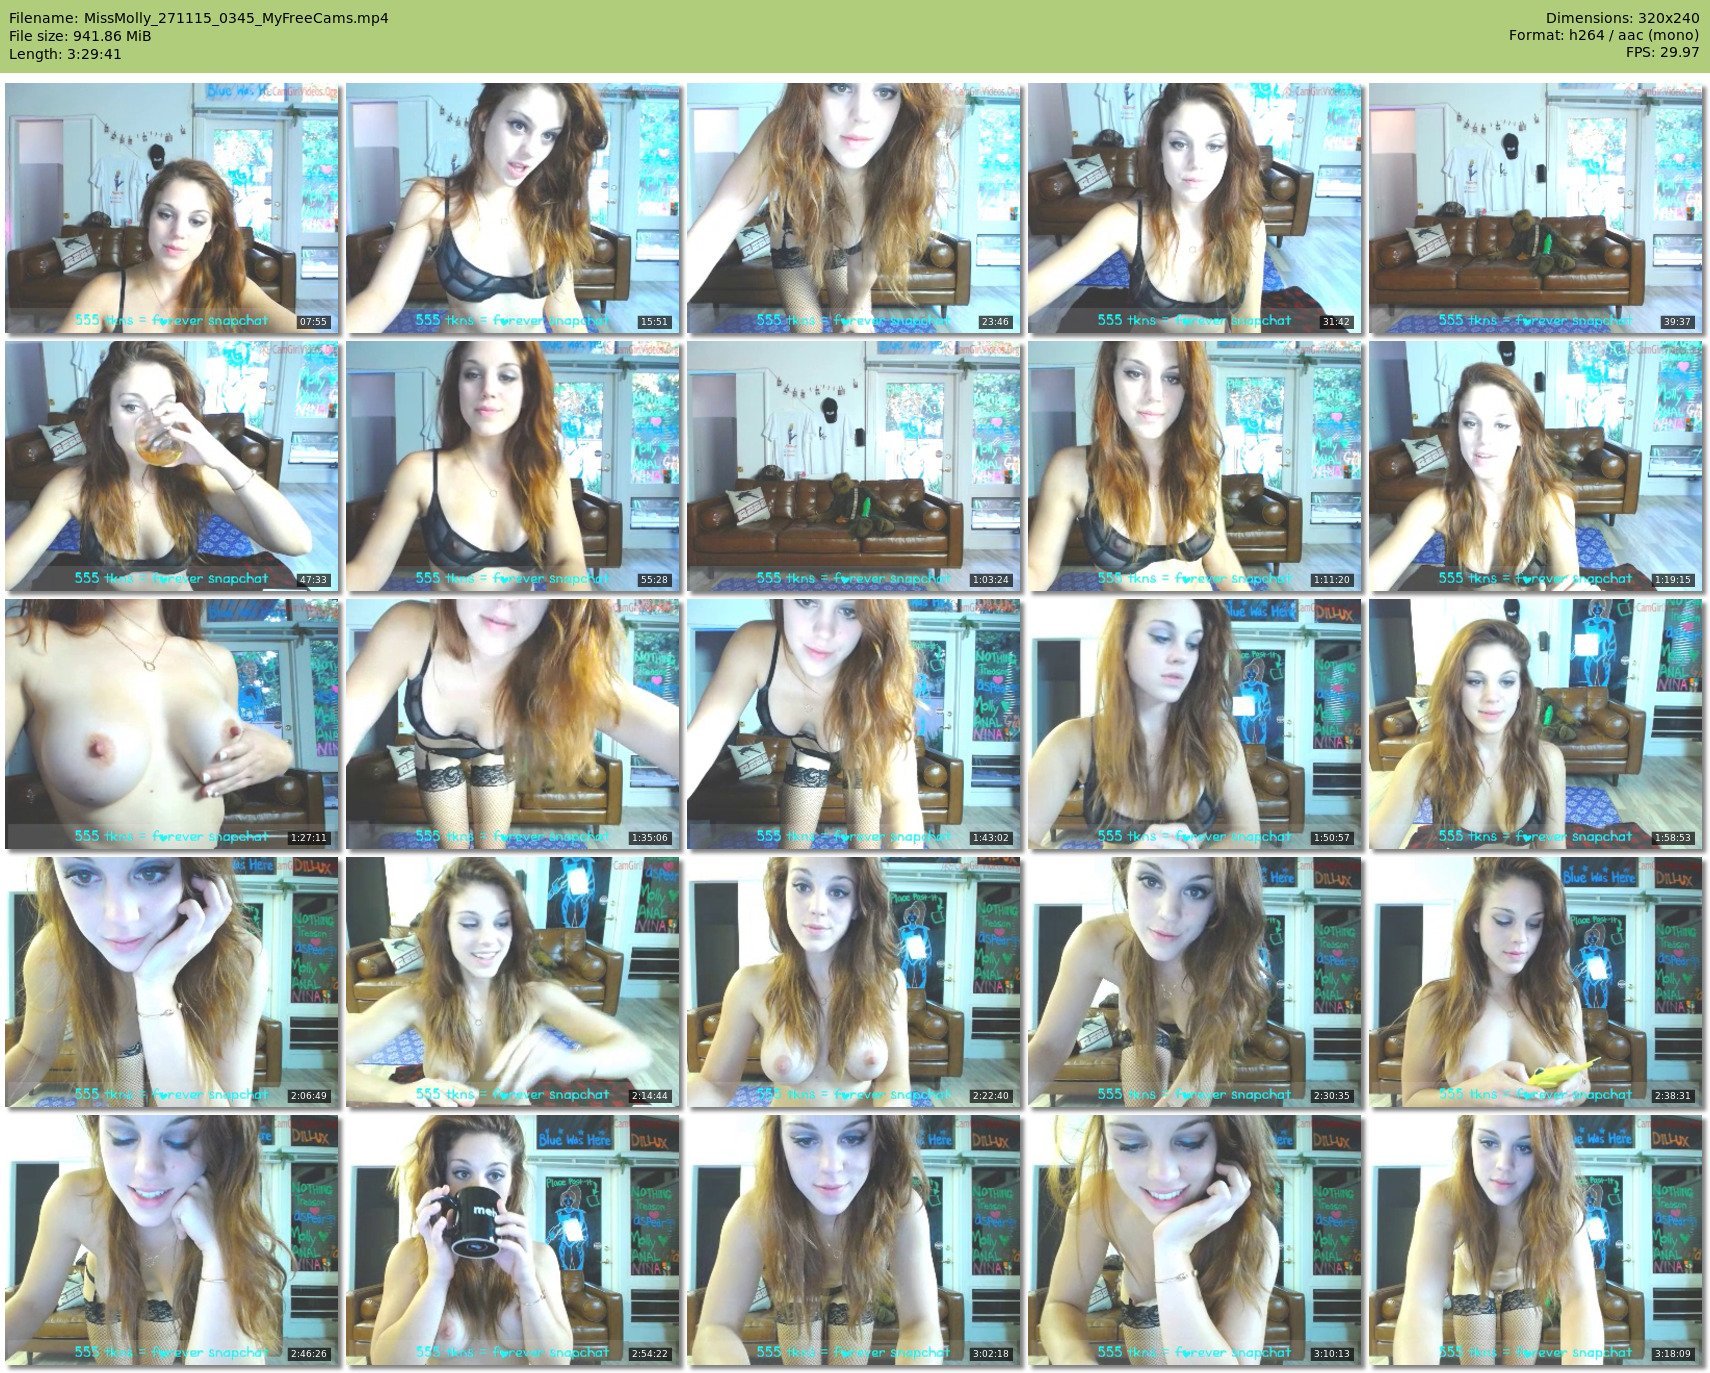
Task: Click the 'Dimensions: 320x240' text
Action: tap(1622, 18)
